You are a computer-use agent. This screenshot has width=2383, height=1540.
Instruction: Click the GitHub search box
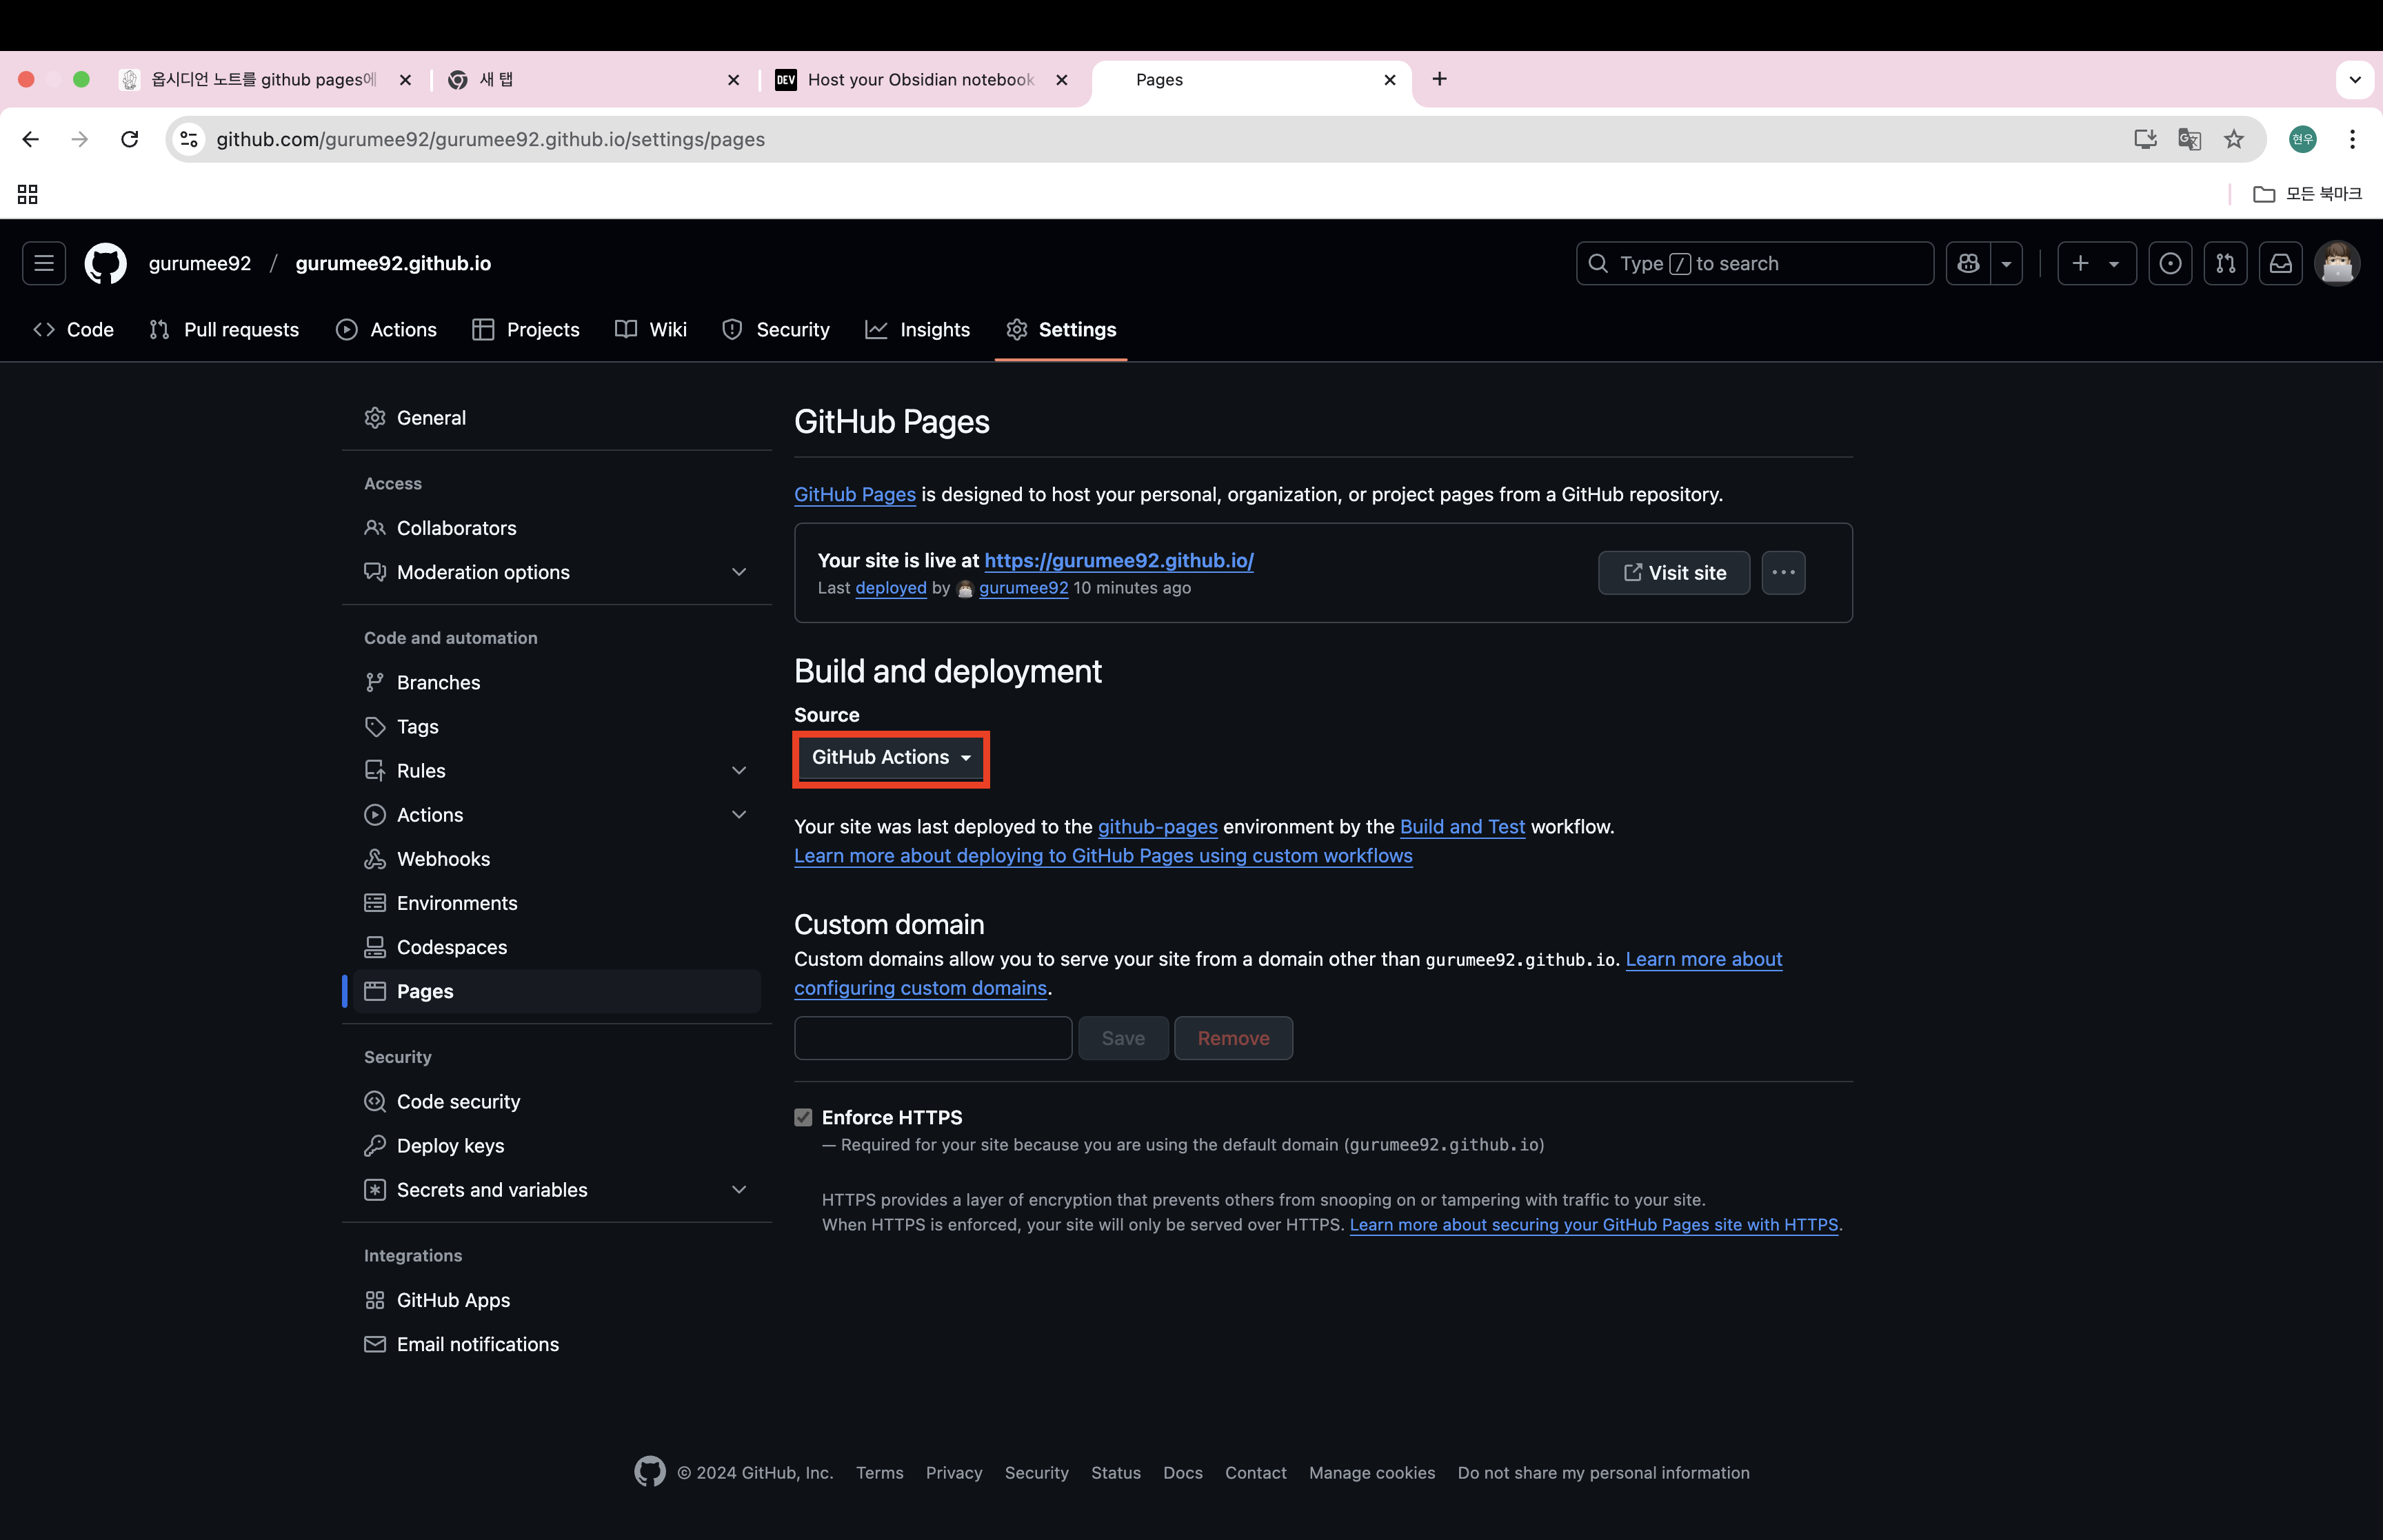tap(1755, 263)
